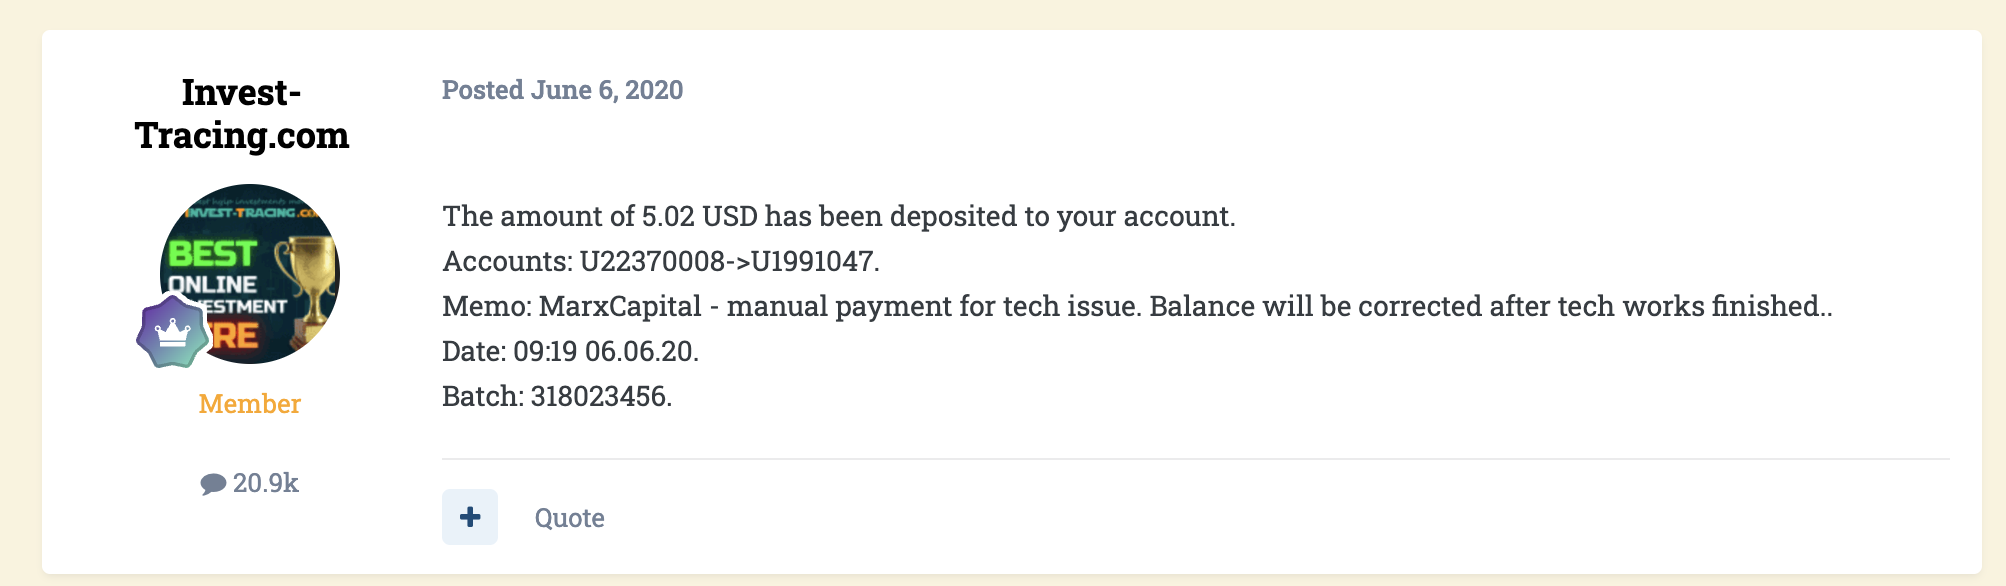
Task: Click the "Accounts:" label text
Action: tap(507, 262)
